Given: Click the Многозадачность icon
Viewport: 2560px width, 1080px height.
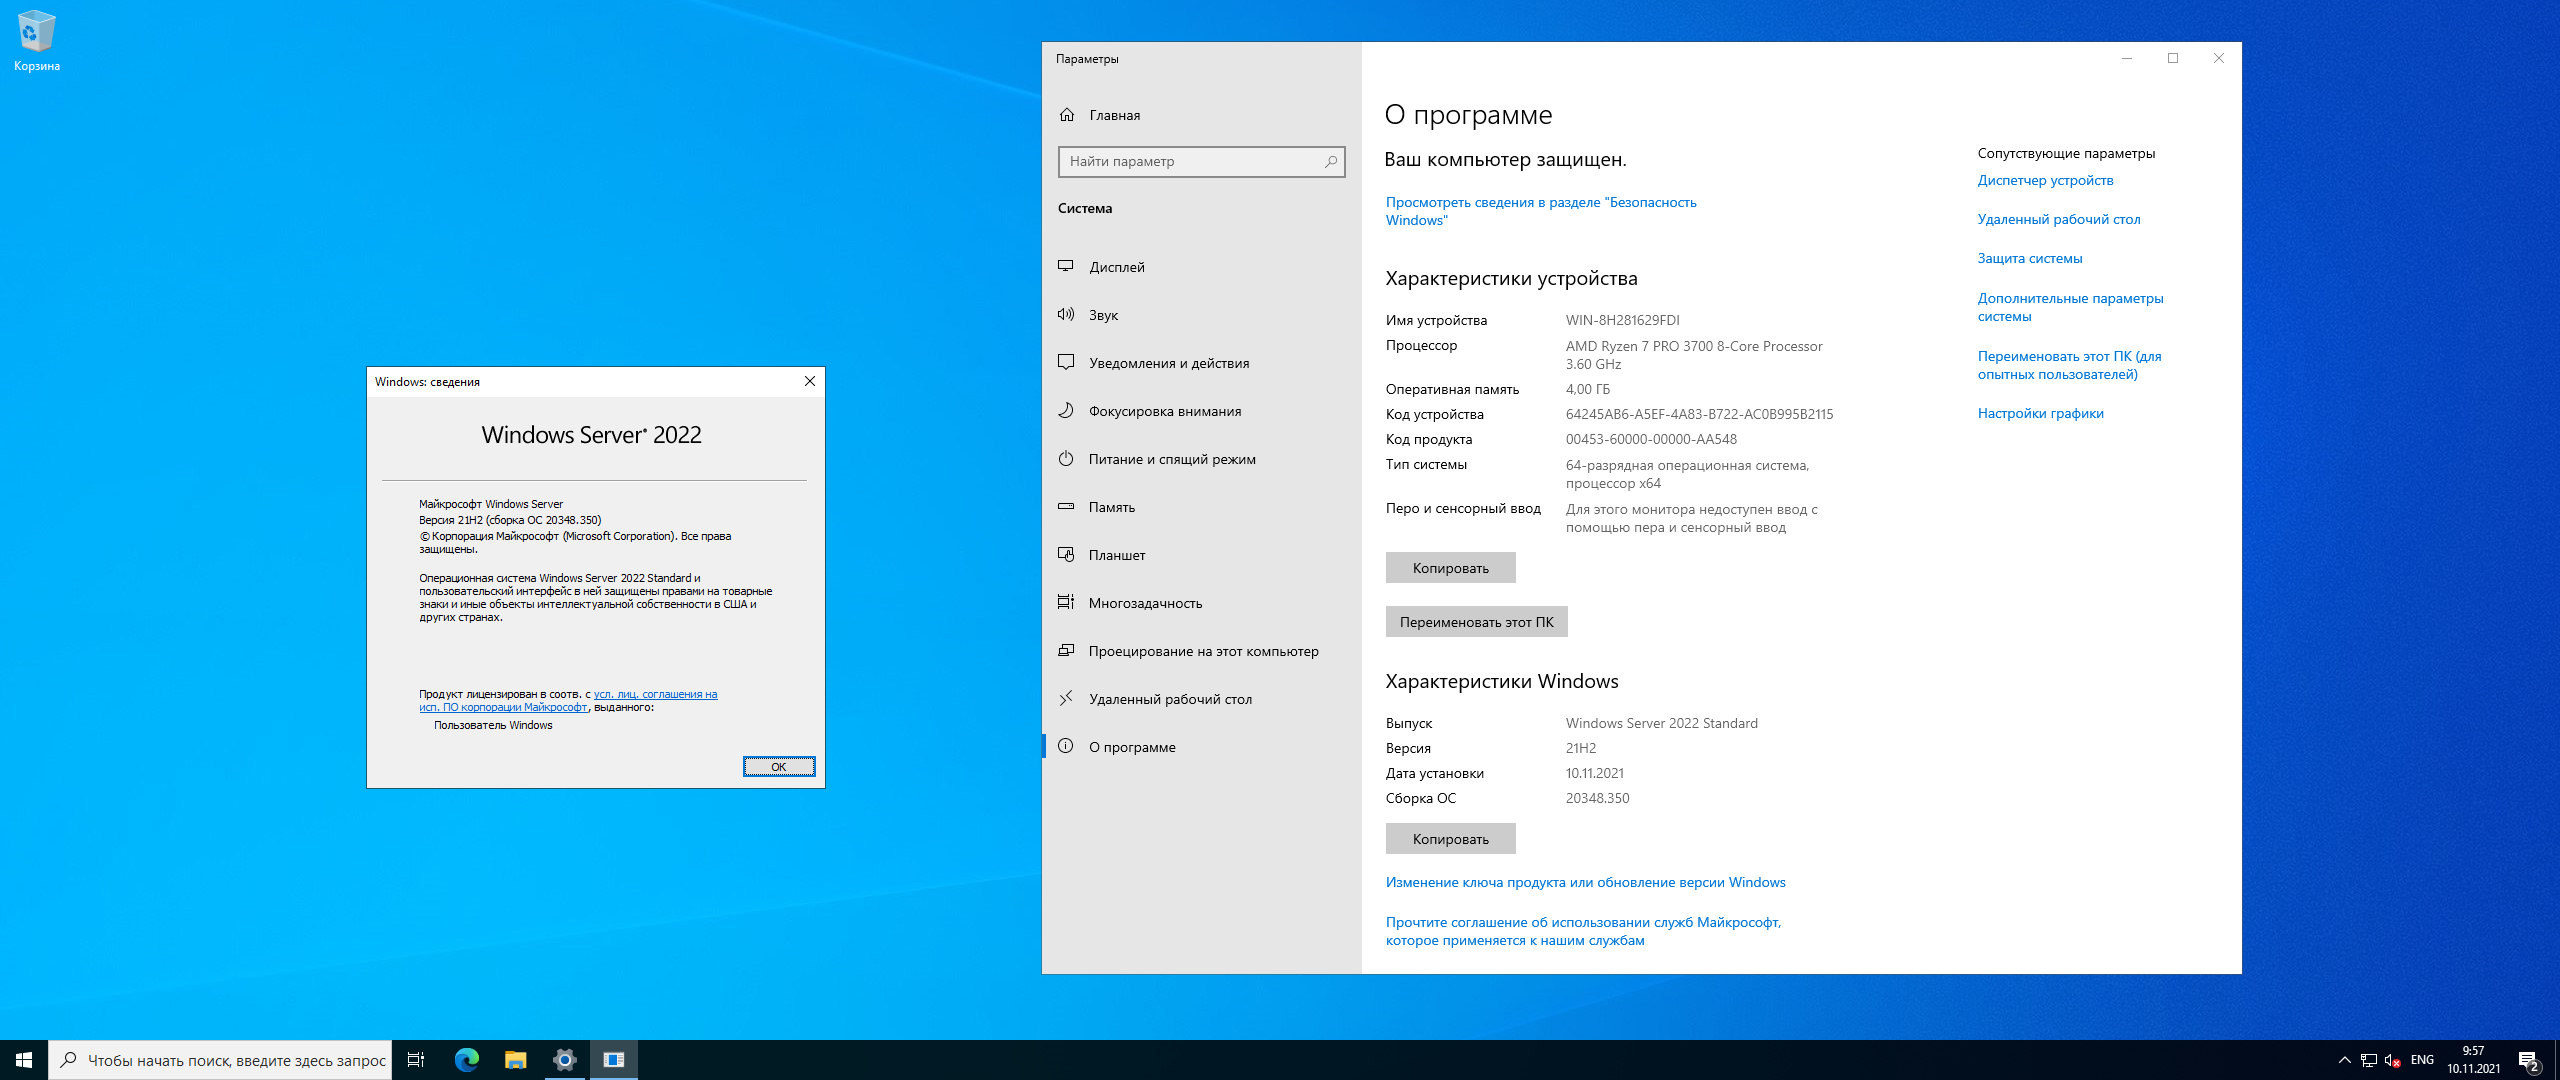Looking at the screenshot, I should coord(1066,602).
